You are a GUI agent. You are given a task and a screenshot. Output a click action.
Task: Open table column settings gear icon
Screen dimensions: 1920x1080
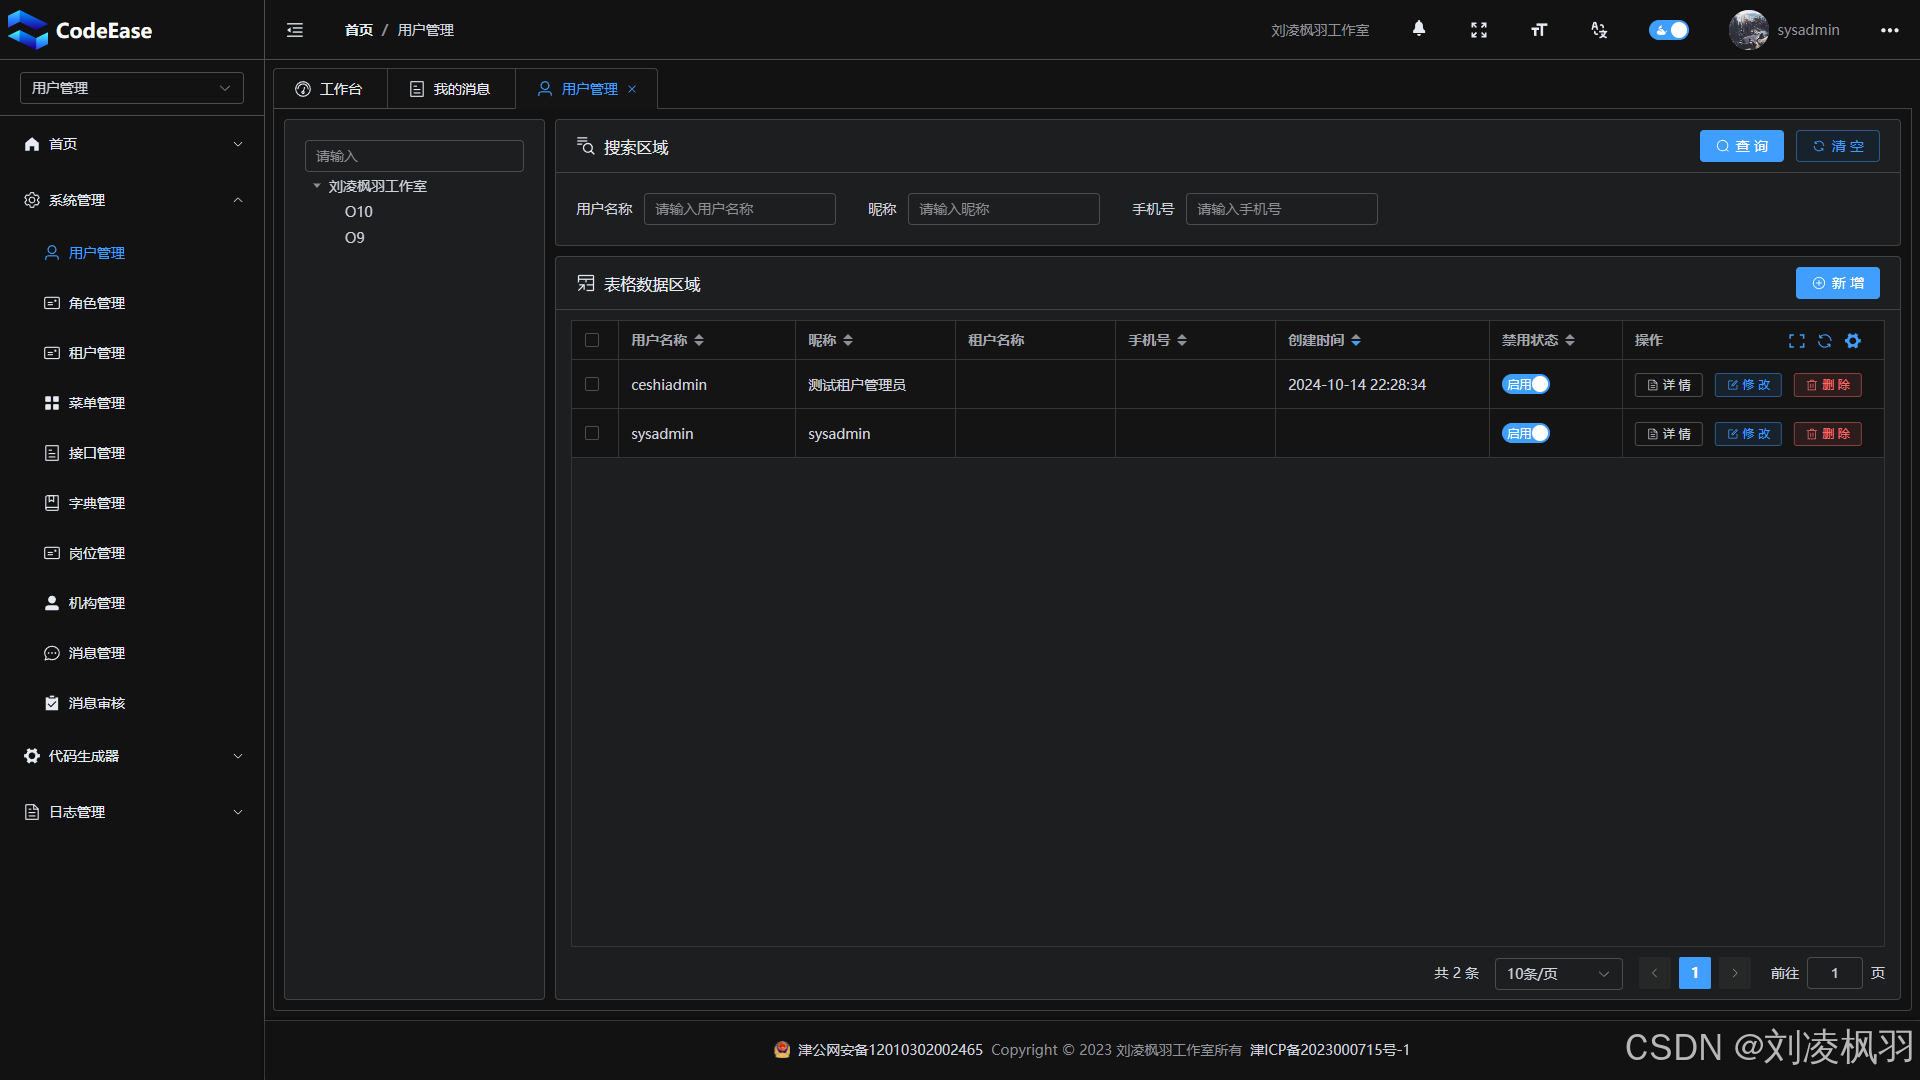1852,341
